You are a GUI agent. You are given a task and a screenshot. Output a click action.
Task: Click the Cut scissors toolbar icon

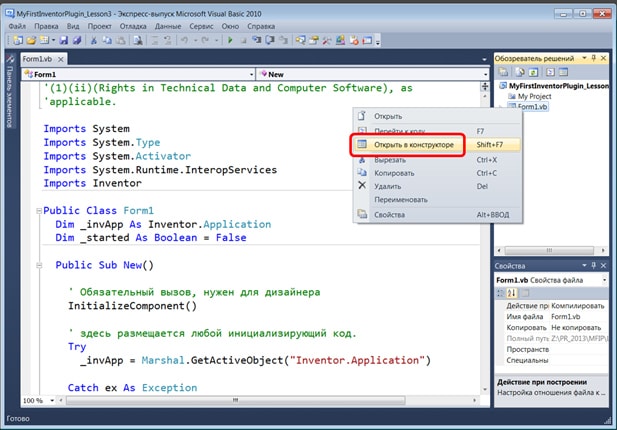tap(93, 41)
